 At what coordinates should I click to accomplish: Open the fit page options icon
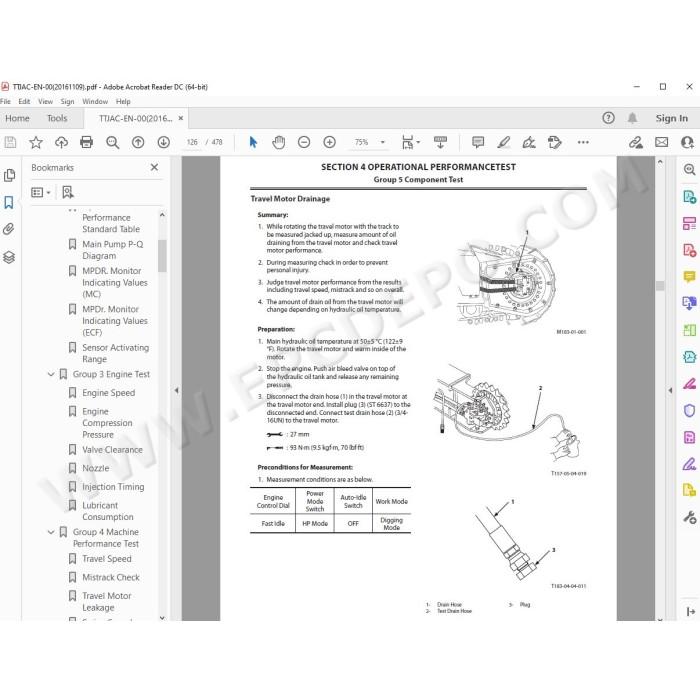tap(410, 142)
